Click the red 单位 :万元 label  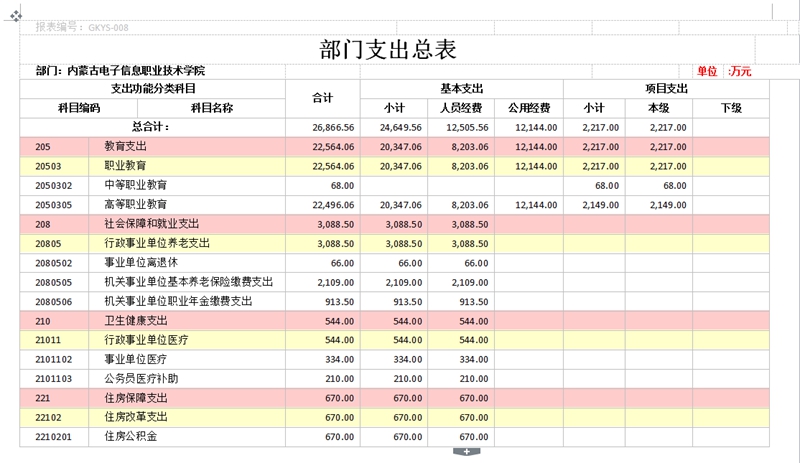pyautogui.click(x=723, y=71)
